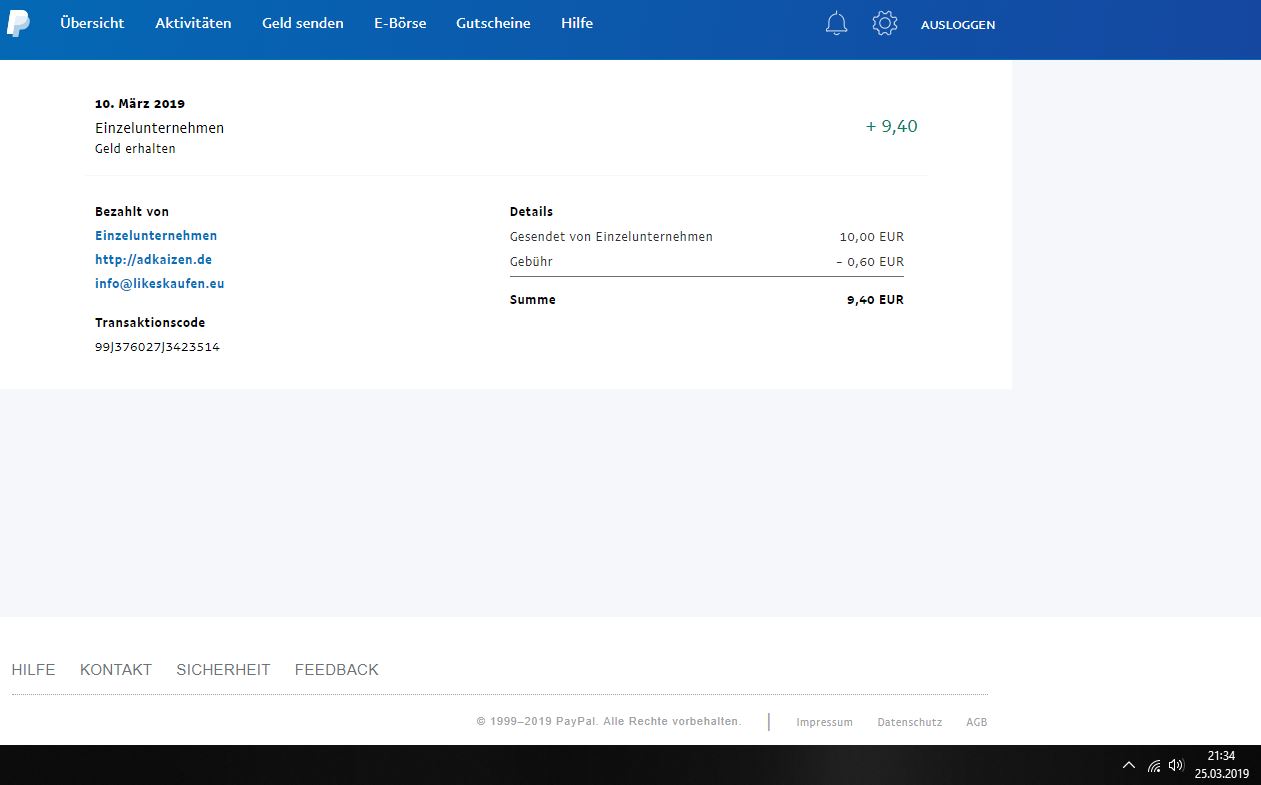The width and height of the screenshot is (1261, 785).
Task: Open the notifications bell icon
Action: [x=836, y=24]
